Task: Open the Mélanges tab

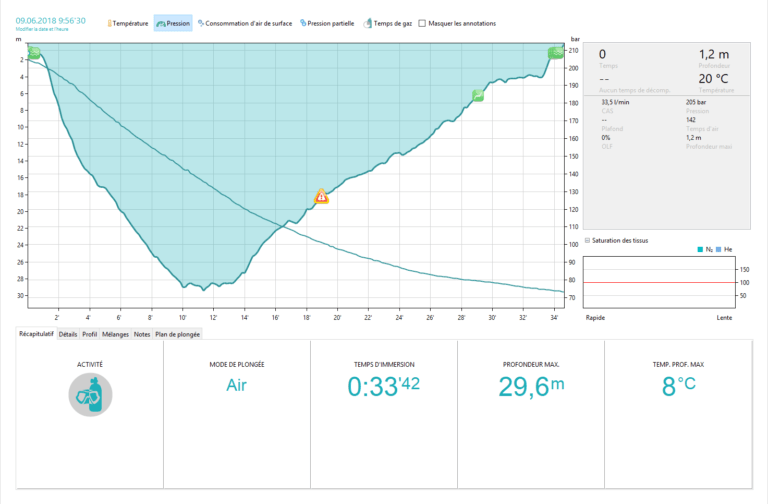Action: coord(115,334)
